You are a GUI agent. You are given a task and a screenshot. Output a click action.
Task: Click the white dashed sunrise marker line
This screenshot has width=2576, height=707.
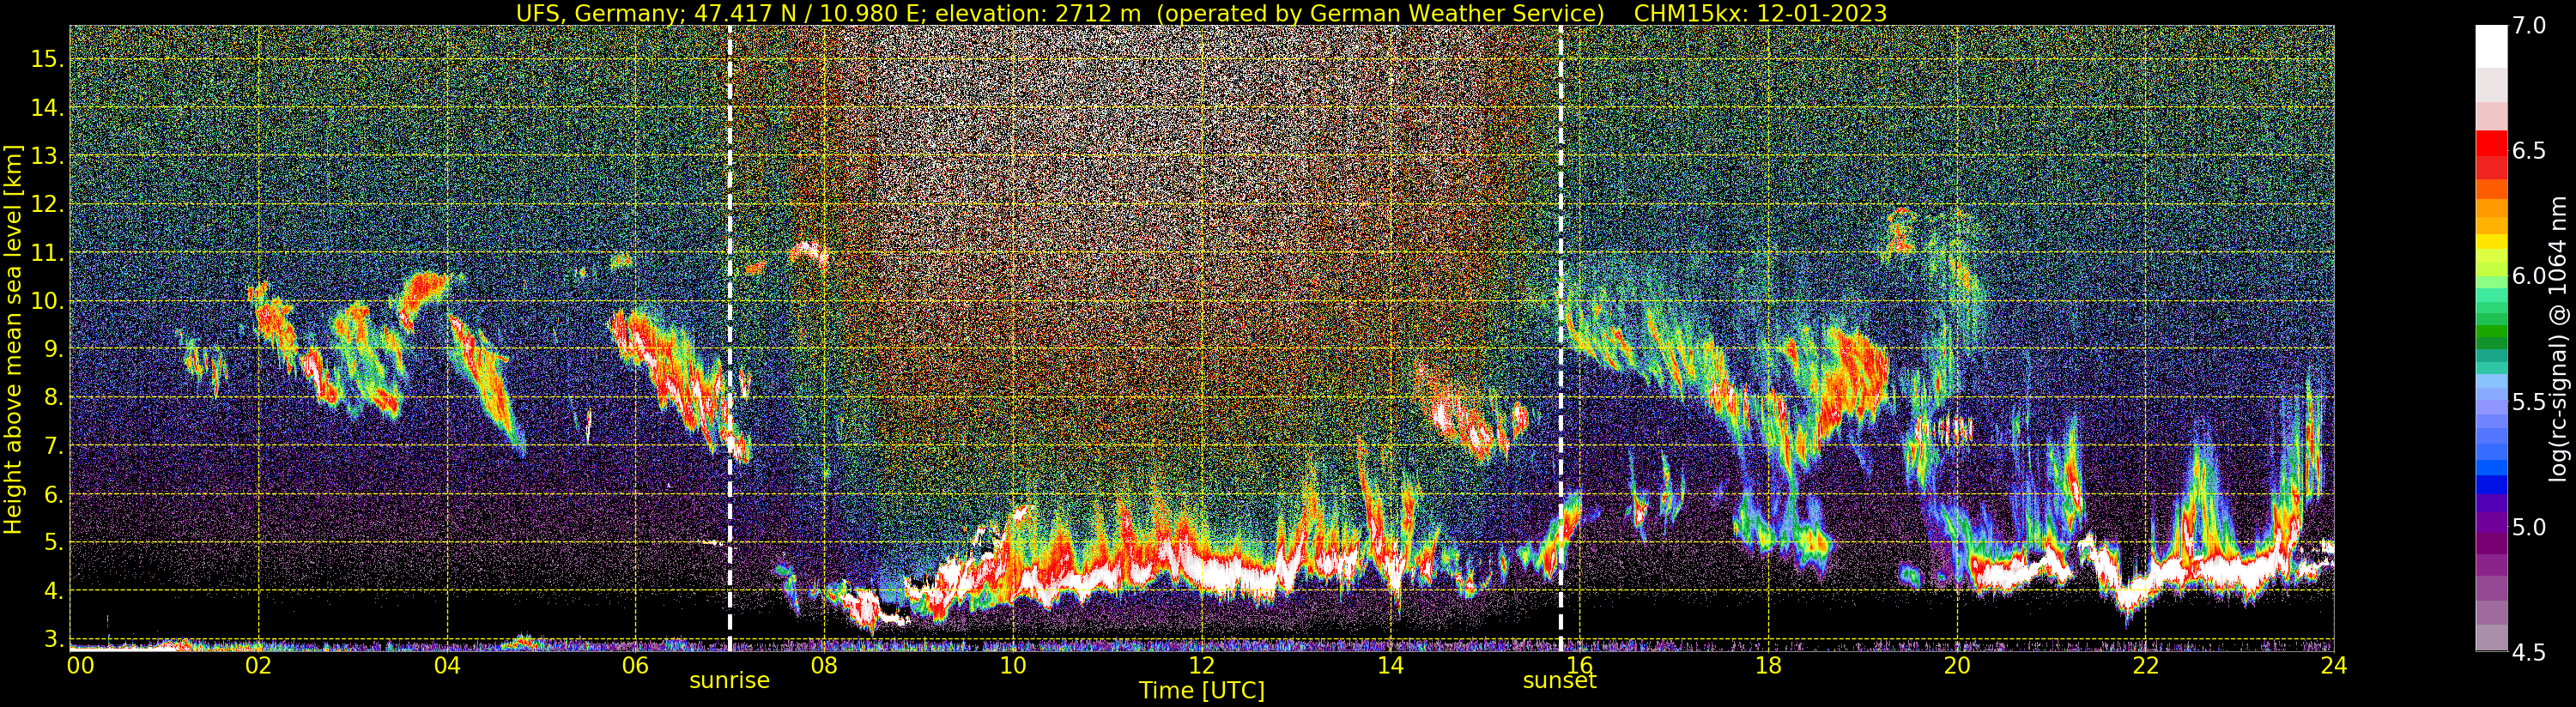click(730, 338)
